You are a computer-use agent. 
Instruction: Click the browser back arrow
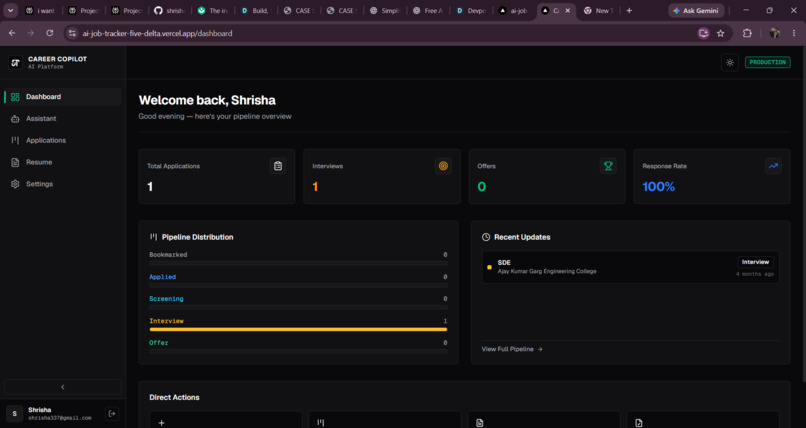(12, 33)
